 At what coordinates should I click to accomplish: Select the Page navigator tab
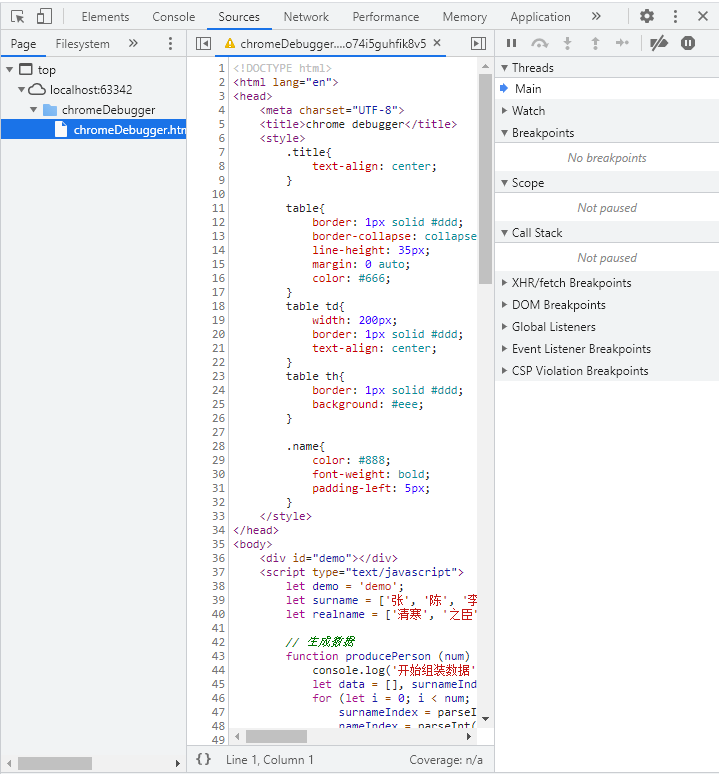click(23, 44)
